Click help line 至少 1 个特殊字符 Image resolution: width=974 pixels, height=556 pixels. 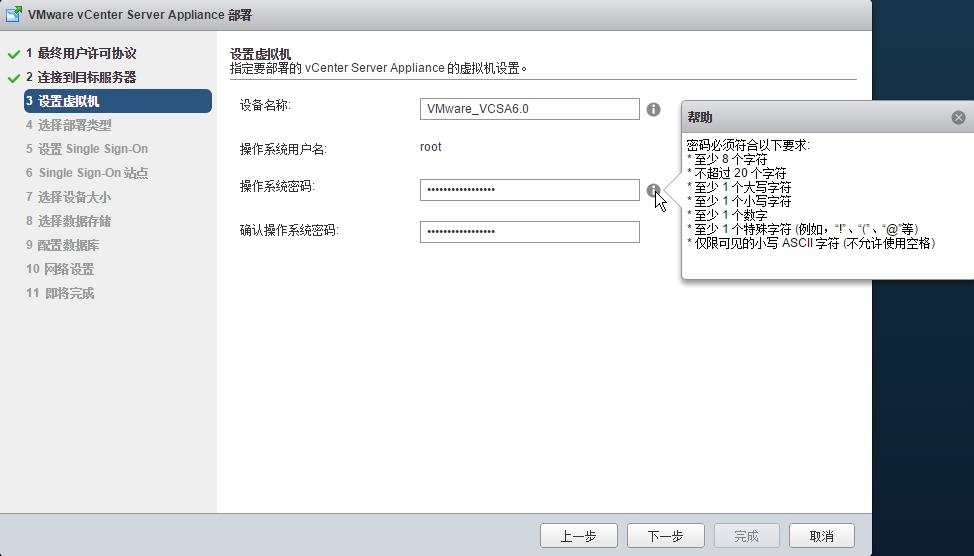803,229
